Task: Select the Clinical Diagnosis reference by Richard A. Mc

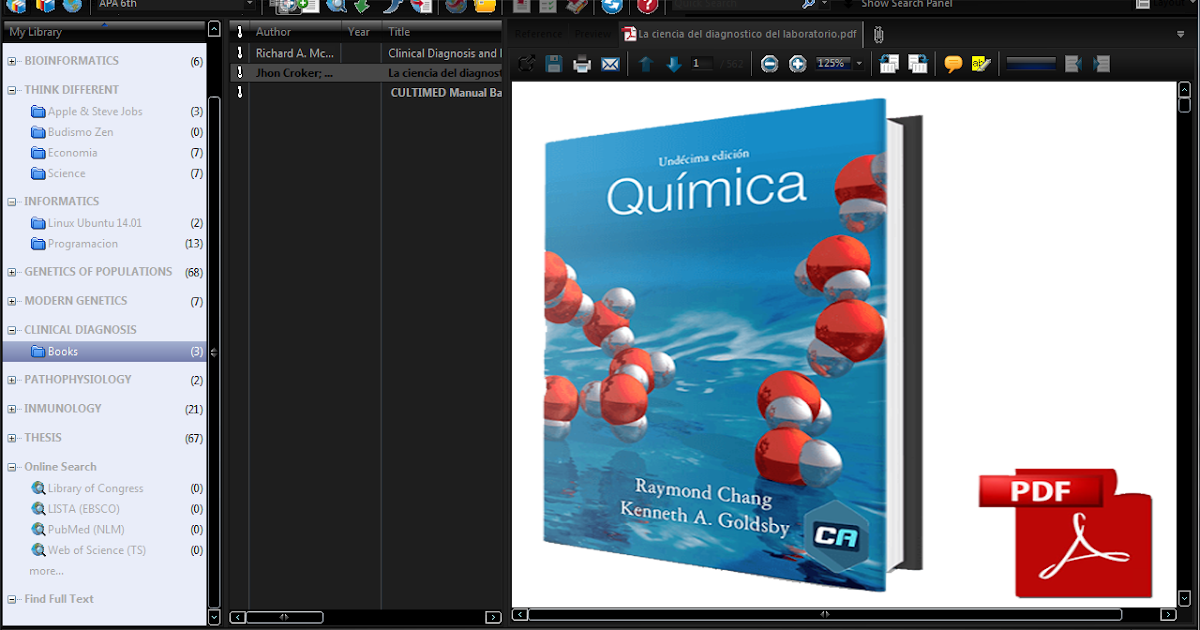Action: tap(366, 53)
